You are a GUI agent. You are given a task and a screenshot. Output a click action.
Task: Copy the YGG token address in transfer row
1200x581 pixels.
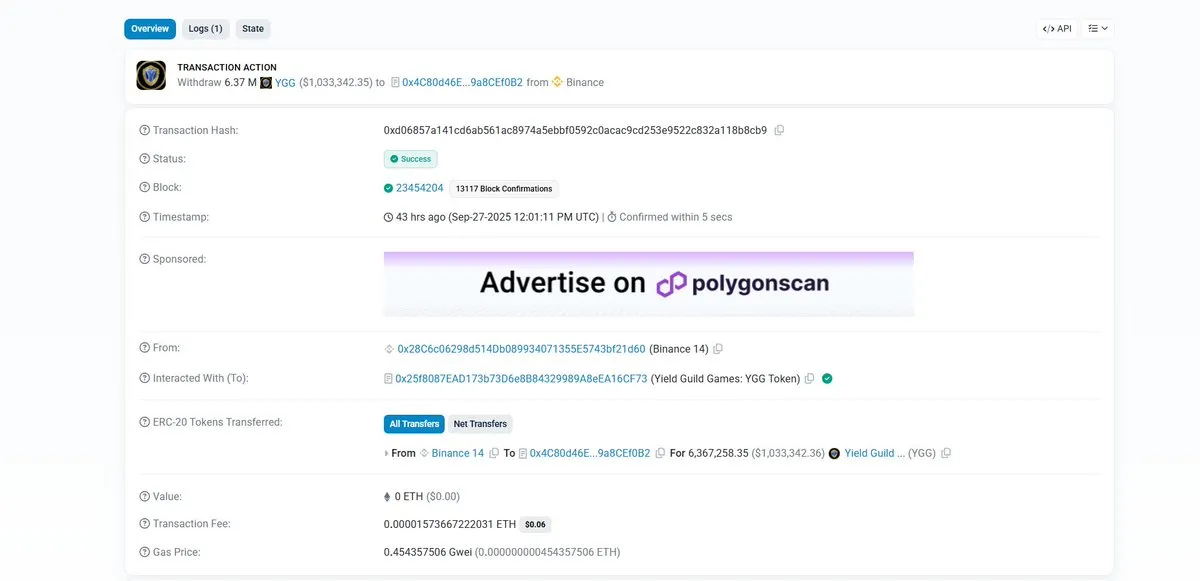tap(946, 453)
